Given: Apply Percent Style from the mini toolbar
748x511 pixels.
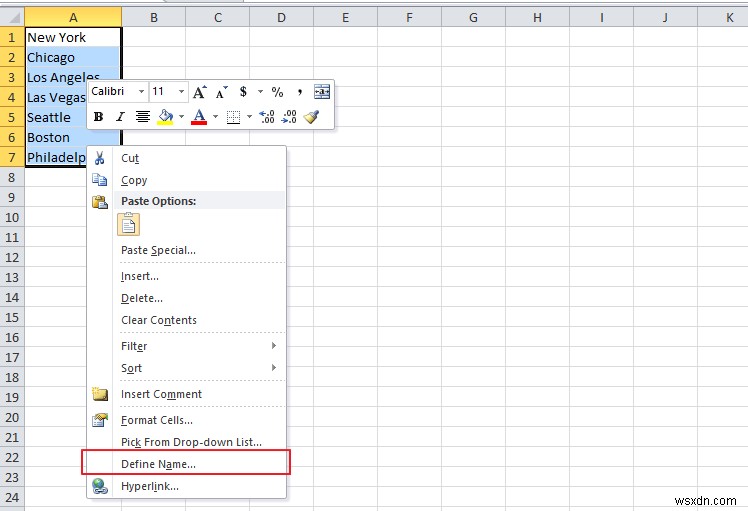Looking at the screenshot, I should tap(277, 92).
